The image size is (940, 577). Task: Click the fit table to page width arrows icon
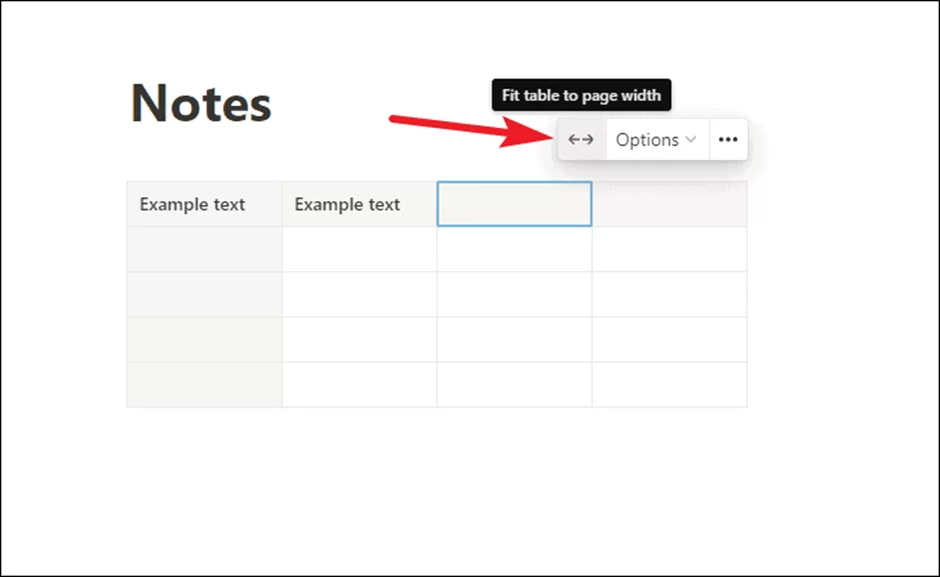[x=581, y=140]
